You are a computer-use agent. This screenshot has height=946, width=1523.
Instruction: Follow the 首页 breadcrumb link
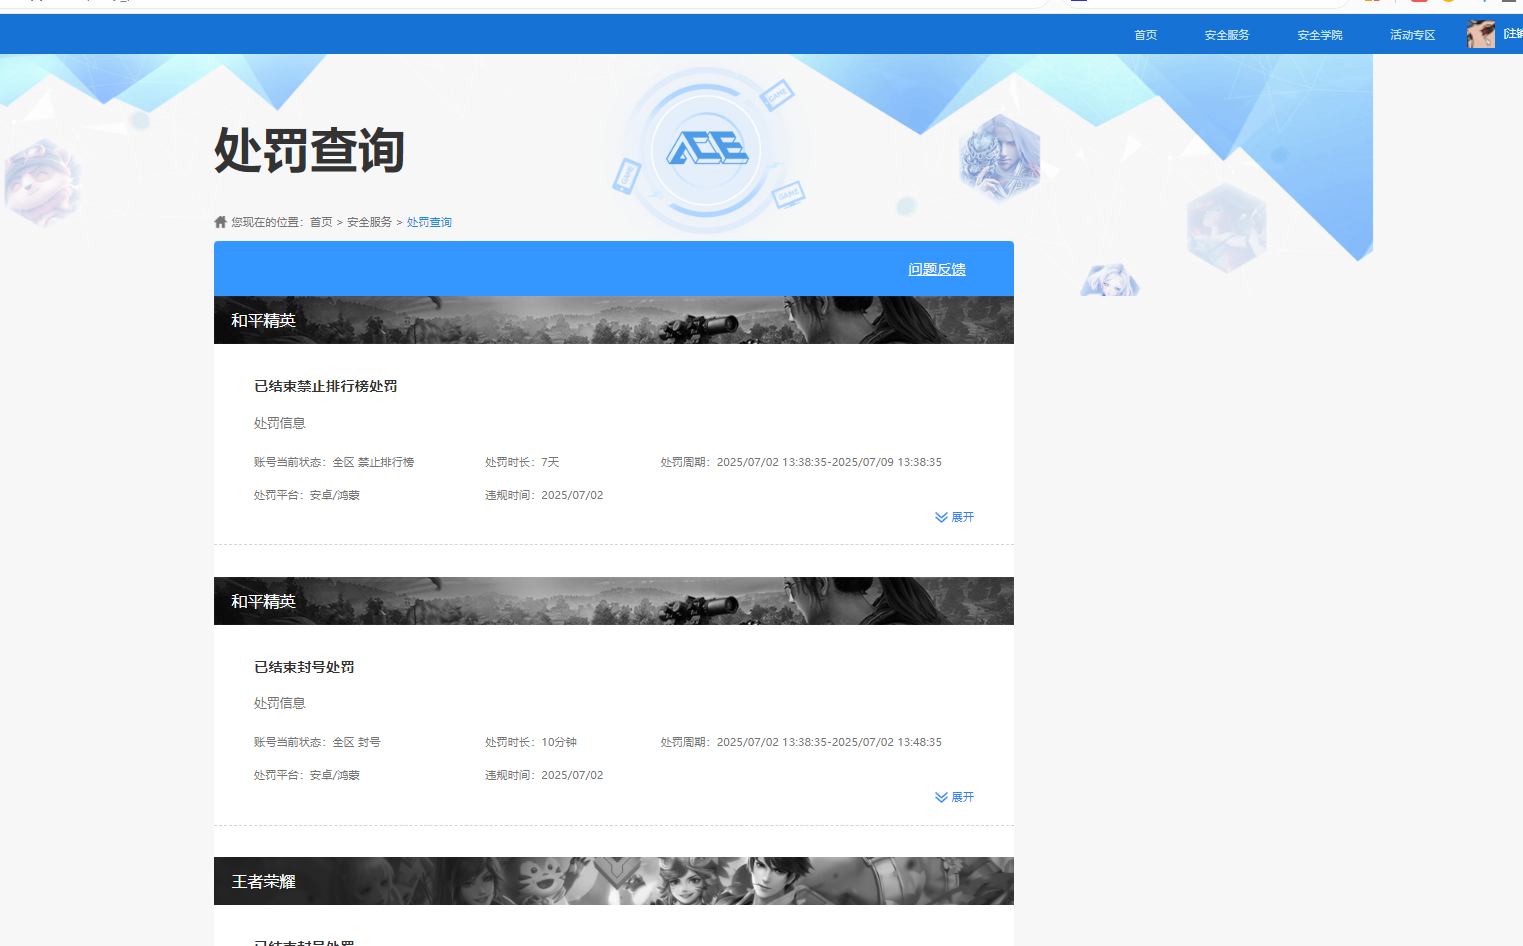click(321, 222)
